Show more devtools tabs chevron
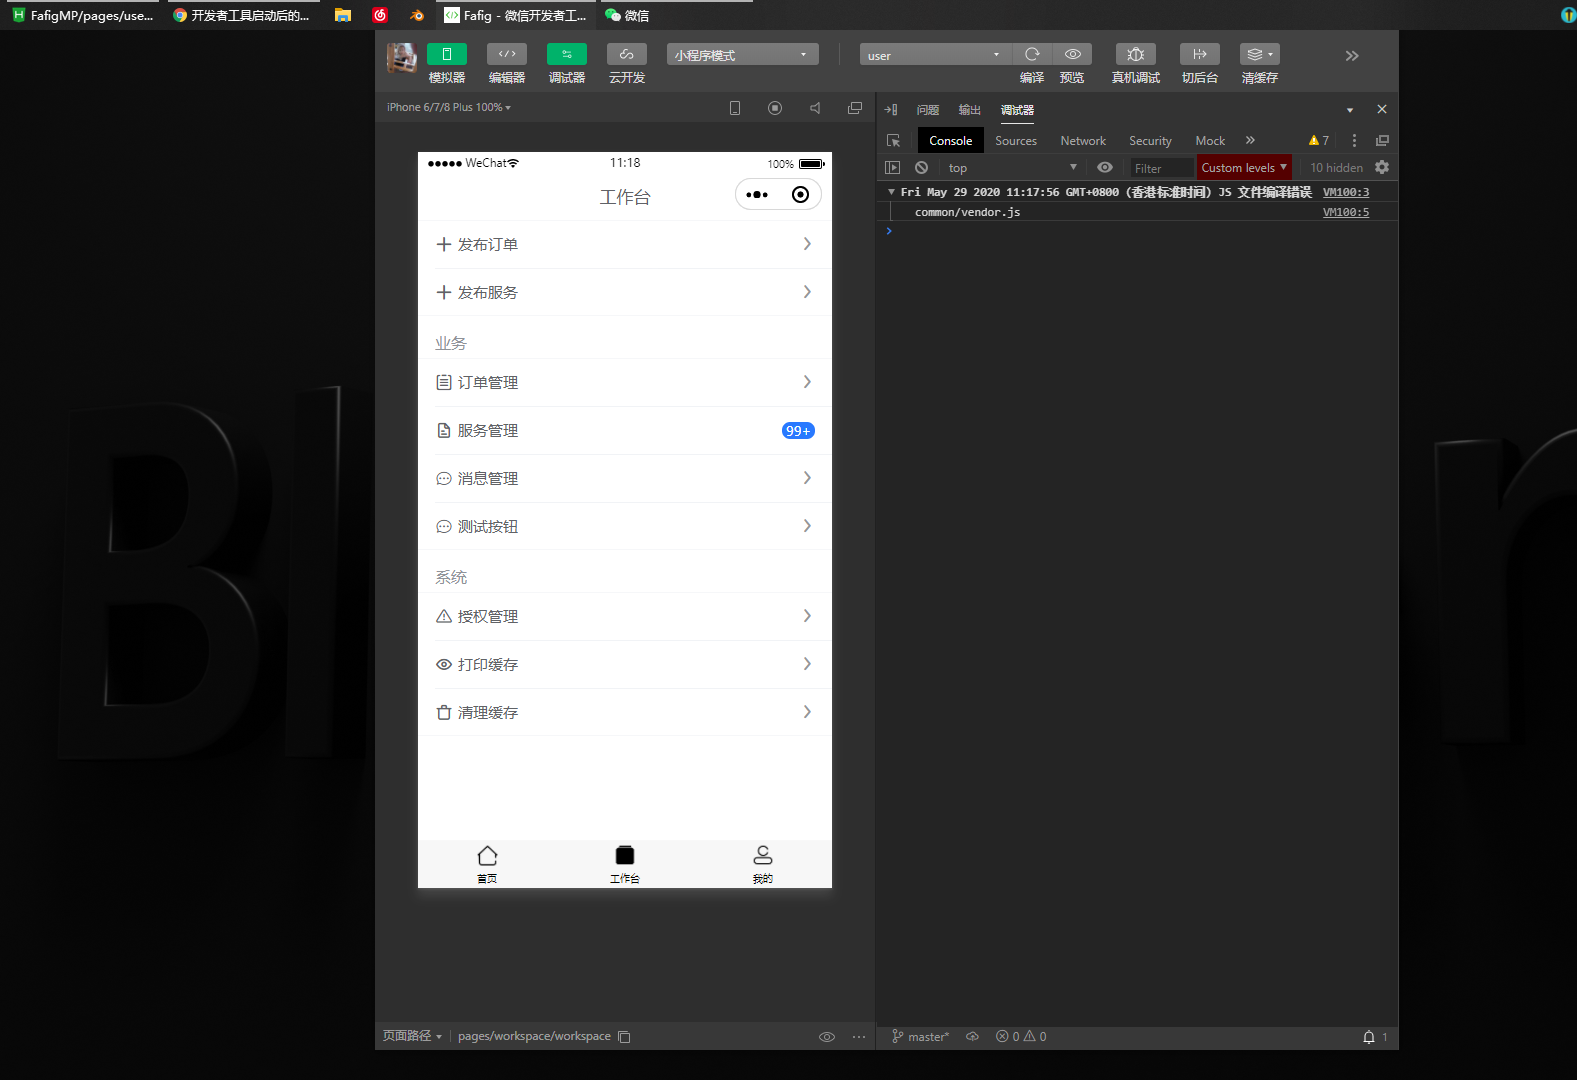The height and width of the screenshot is (1080, 1577). [1250, 140]
